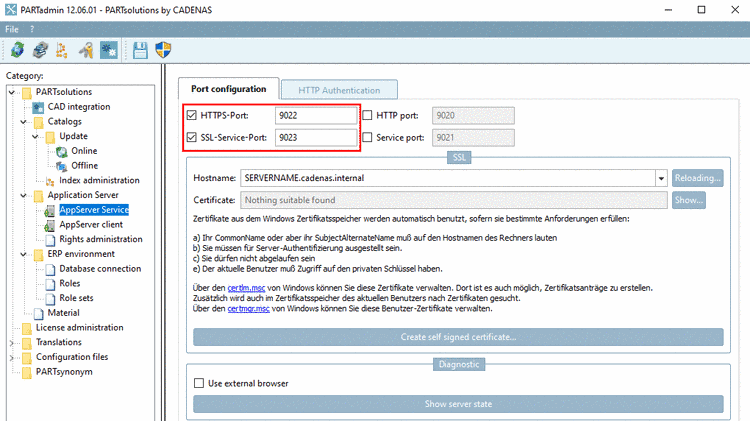Click the Role sets page icon
Viewport: 750px width, 421px height.
(50, 299)
